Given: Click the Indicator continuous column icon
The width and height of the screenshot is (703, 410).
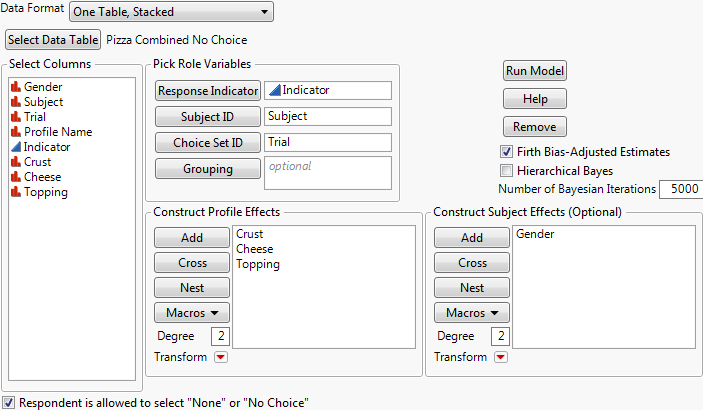Looking at the screenshot, I should click(16, 147).
